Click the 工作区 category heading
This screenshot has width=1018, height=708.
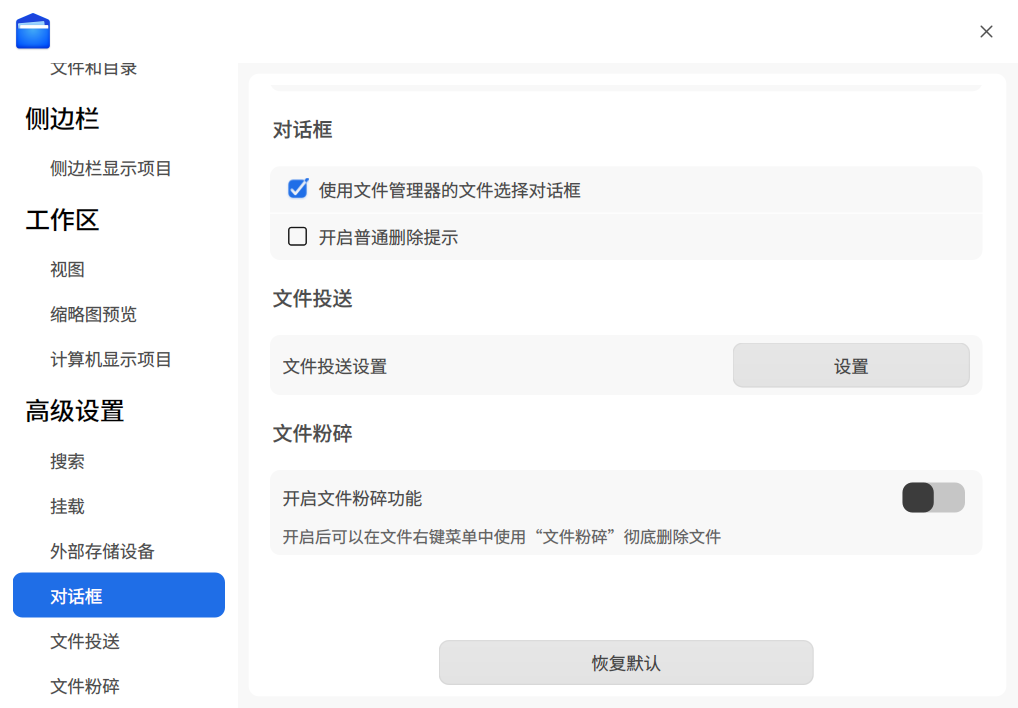tap(62, 220)
